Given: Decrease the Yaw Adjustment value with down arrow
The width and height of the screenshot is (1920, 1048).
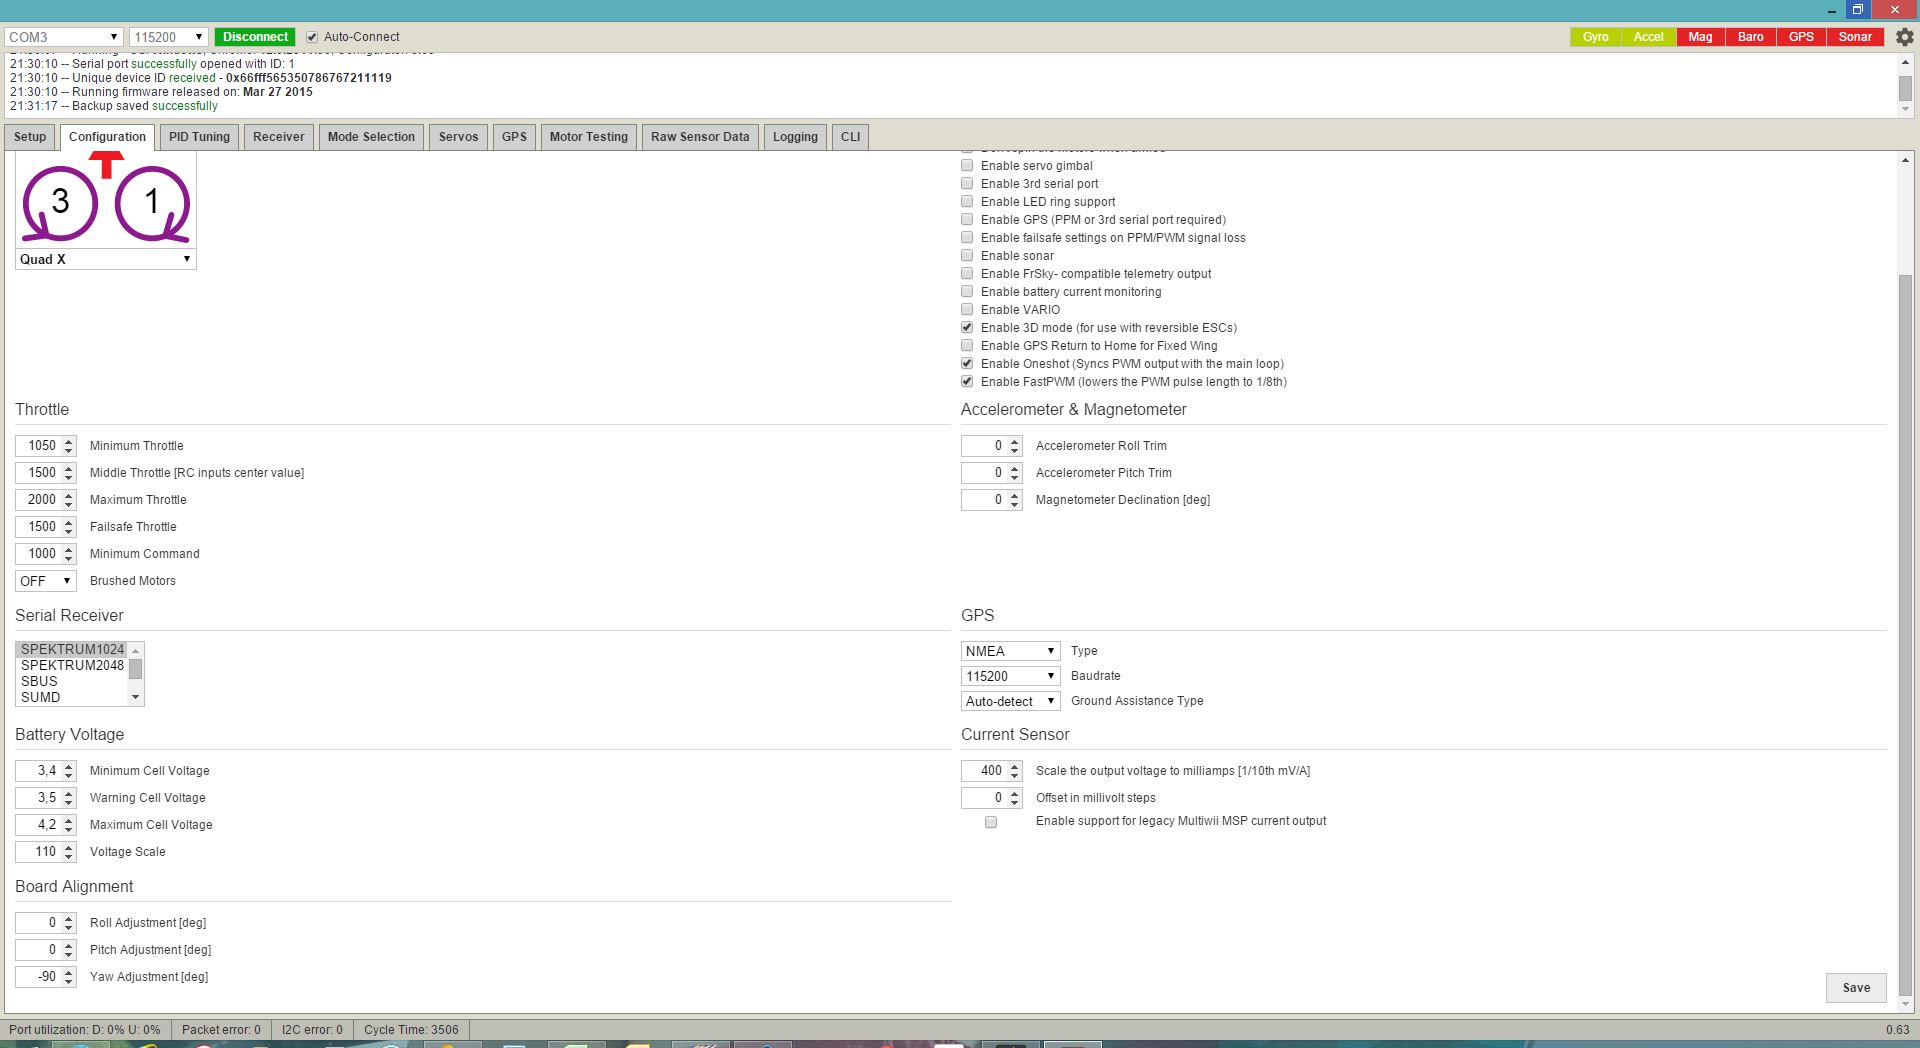Looking at the screenshot, I should pos(68,982).
